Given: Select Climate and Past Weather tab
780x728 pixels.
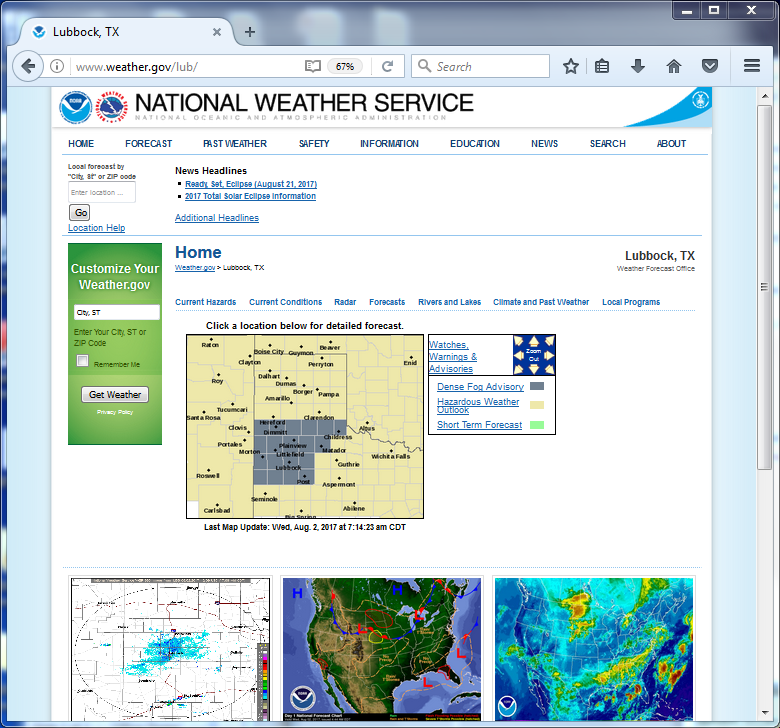Looking at the screenshot, I should pos(541,302).
